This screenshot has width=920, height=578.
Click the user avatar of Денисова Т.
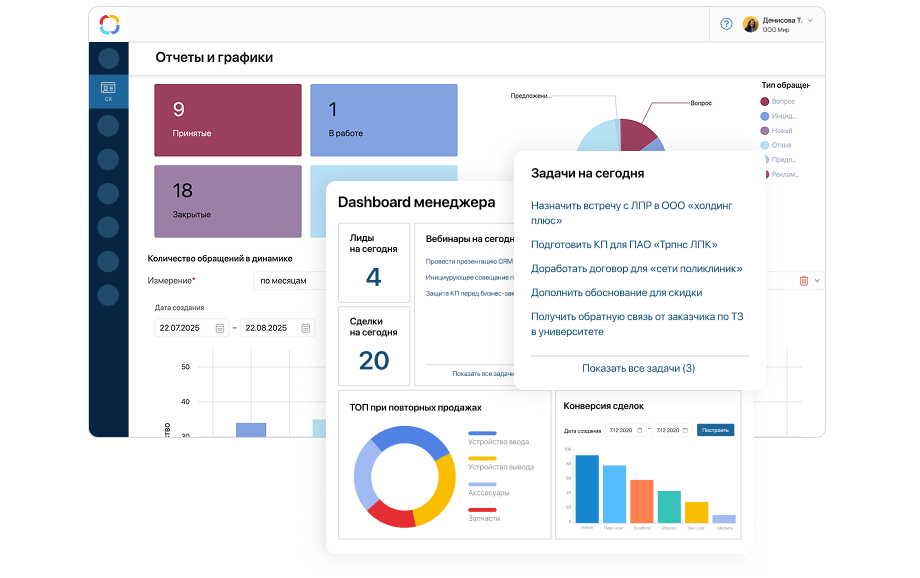tap(750, 24)
